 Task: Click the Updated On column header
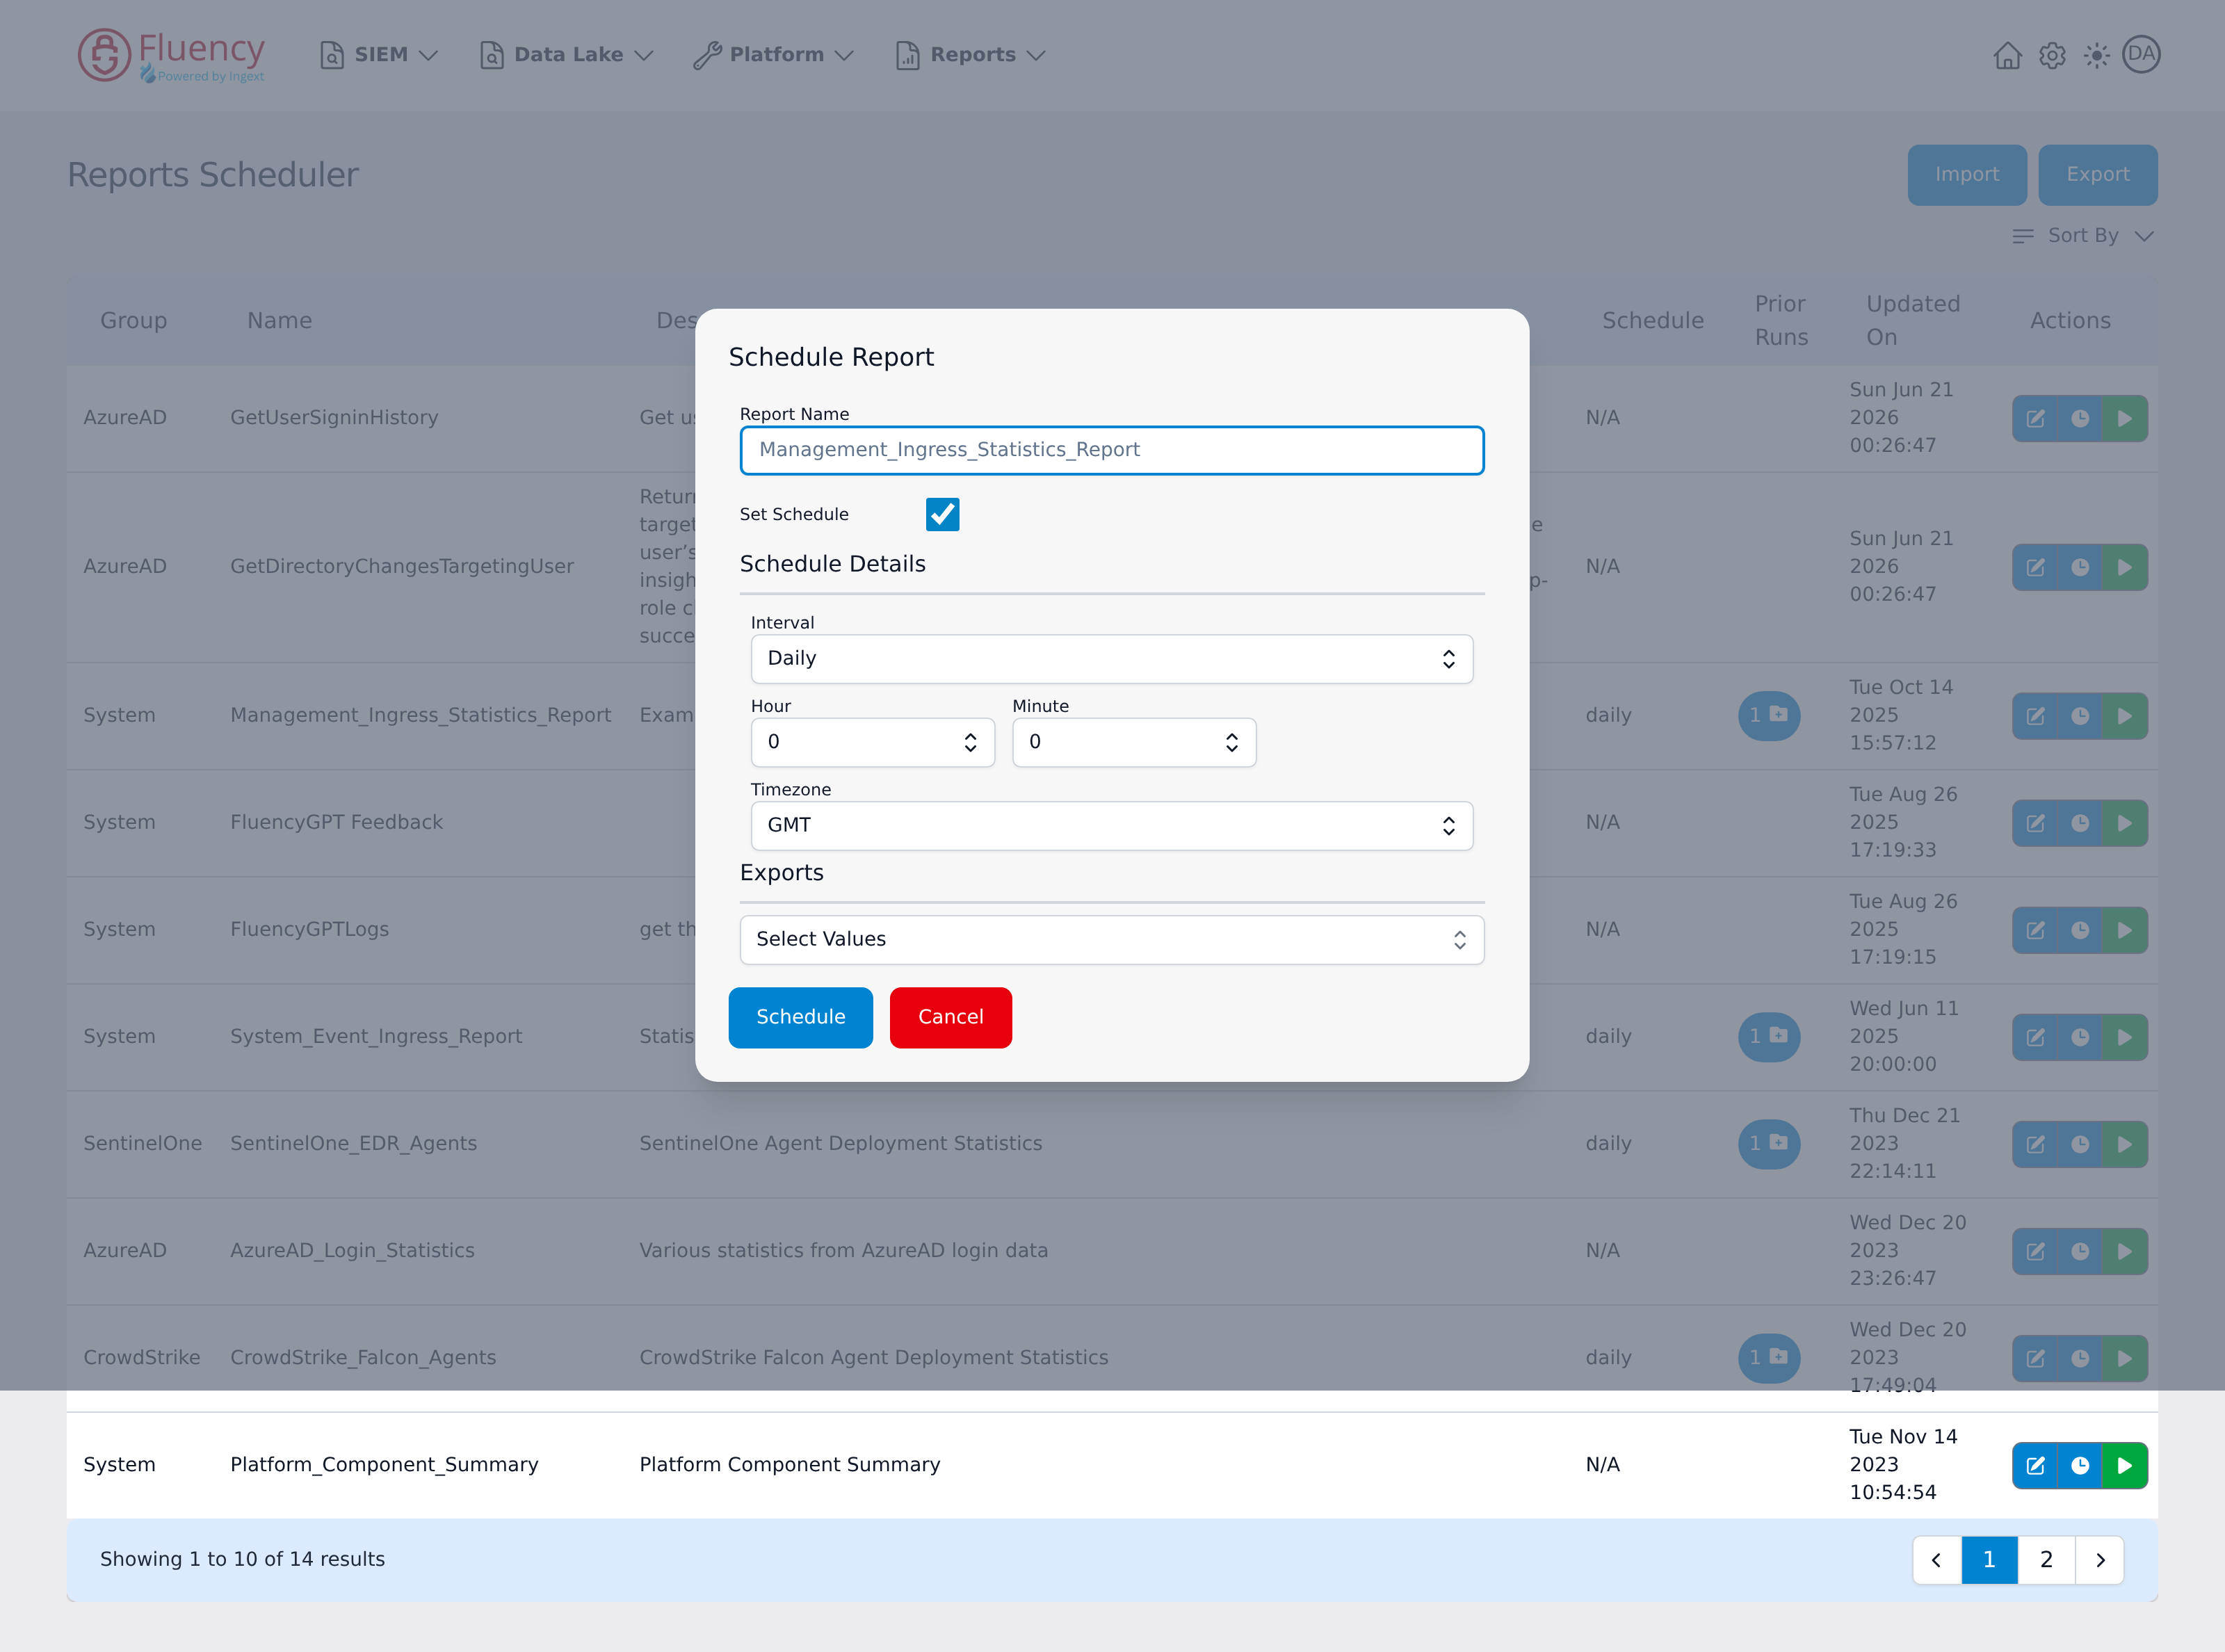coord(1912,321)
